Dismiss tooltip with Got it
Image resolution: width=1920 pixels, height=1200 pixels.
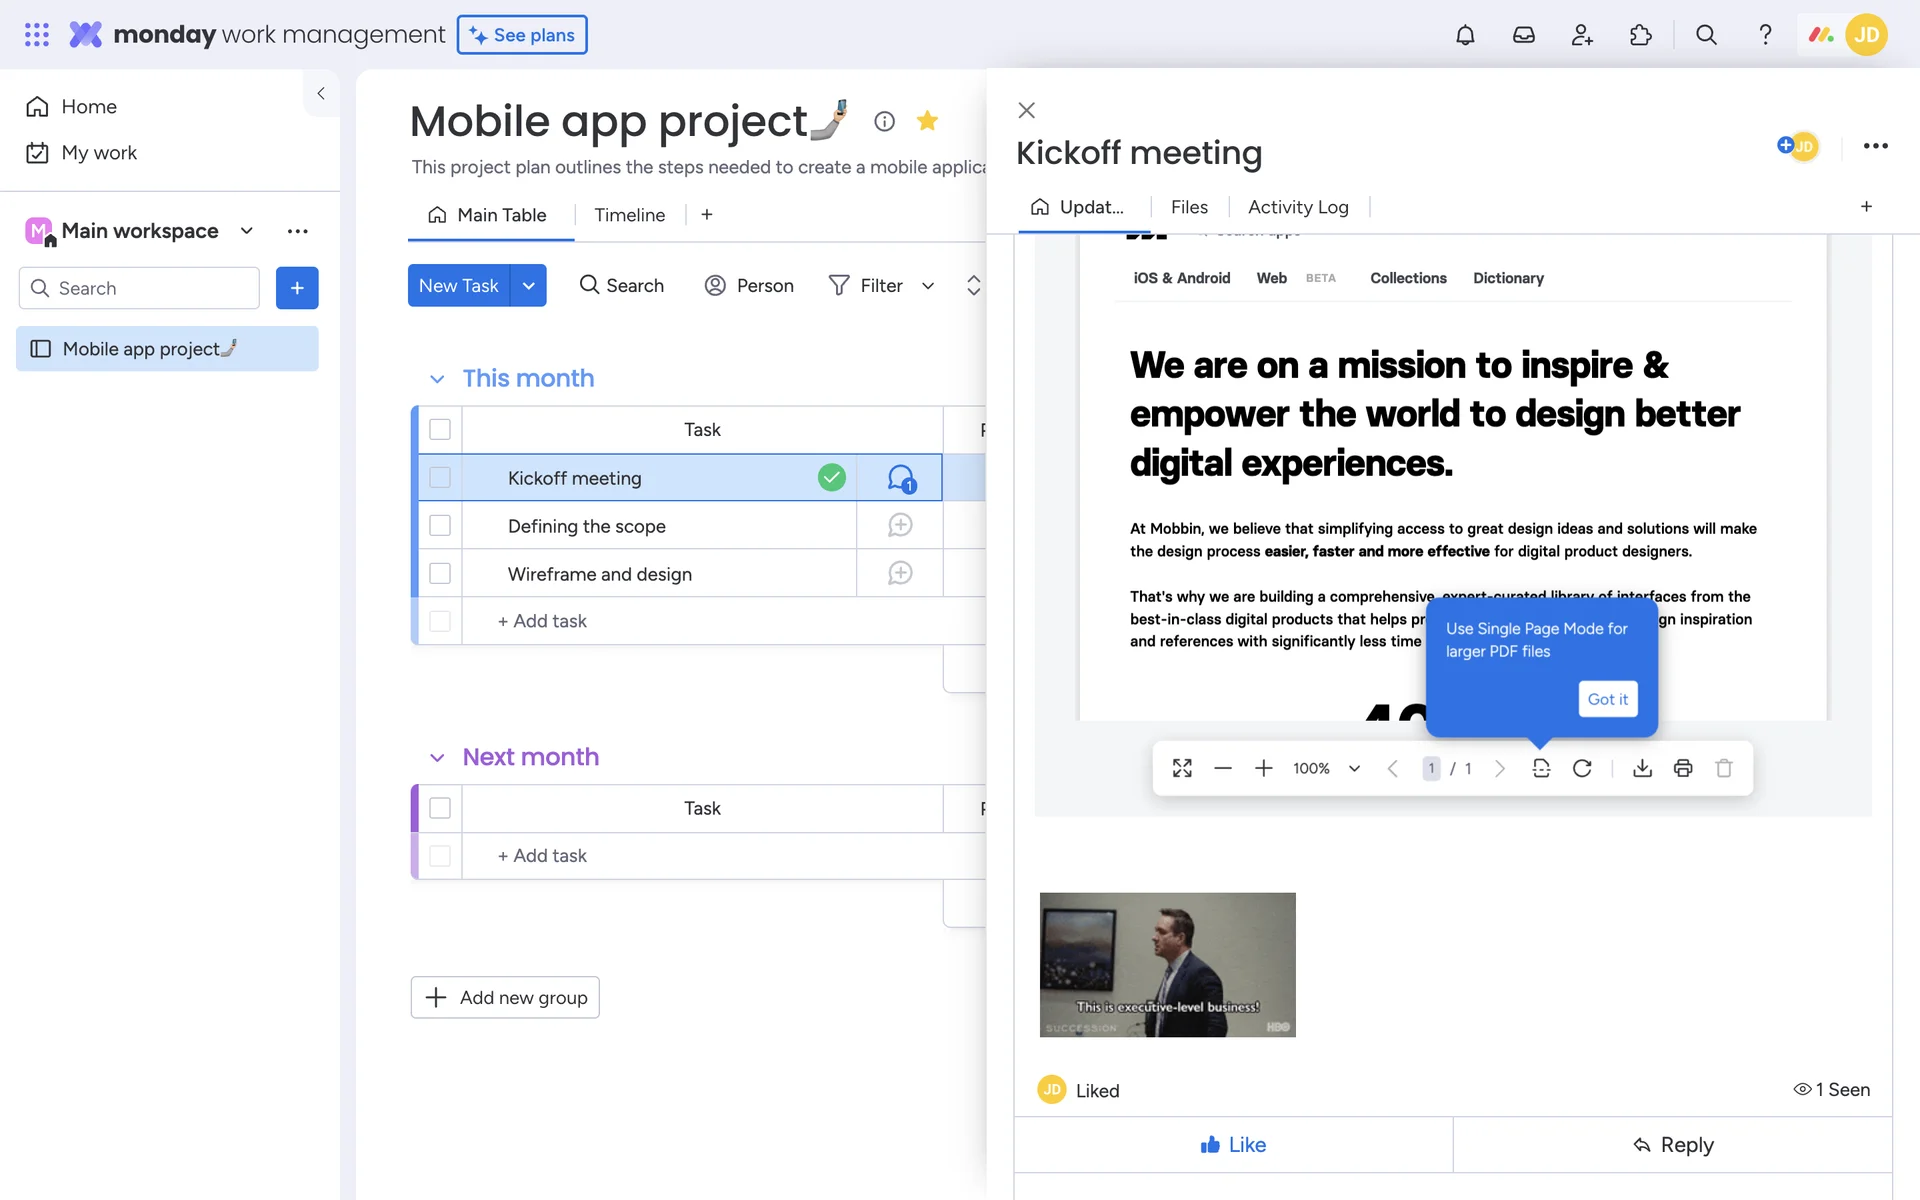[1607, 699]
